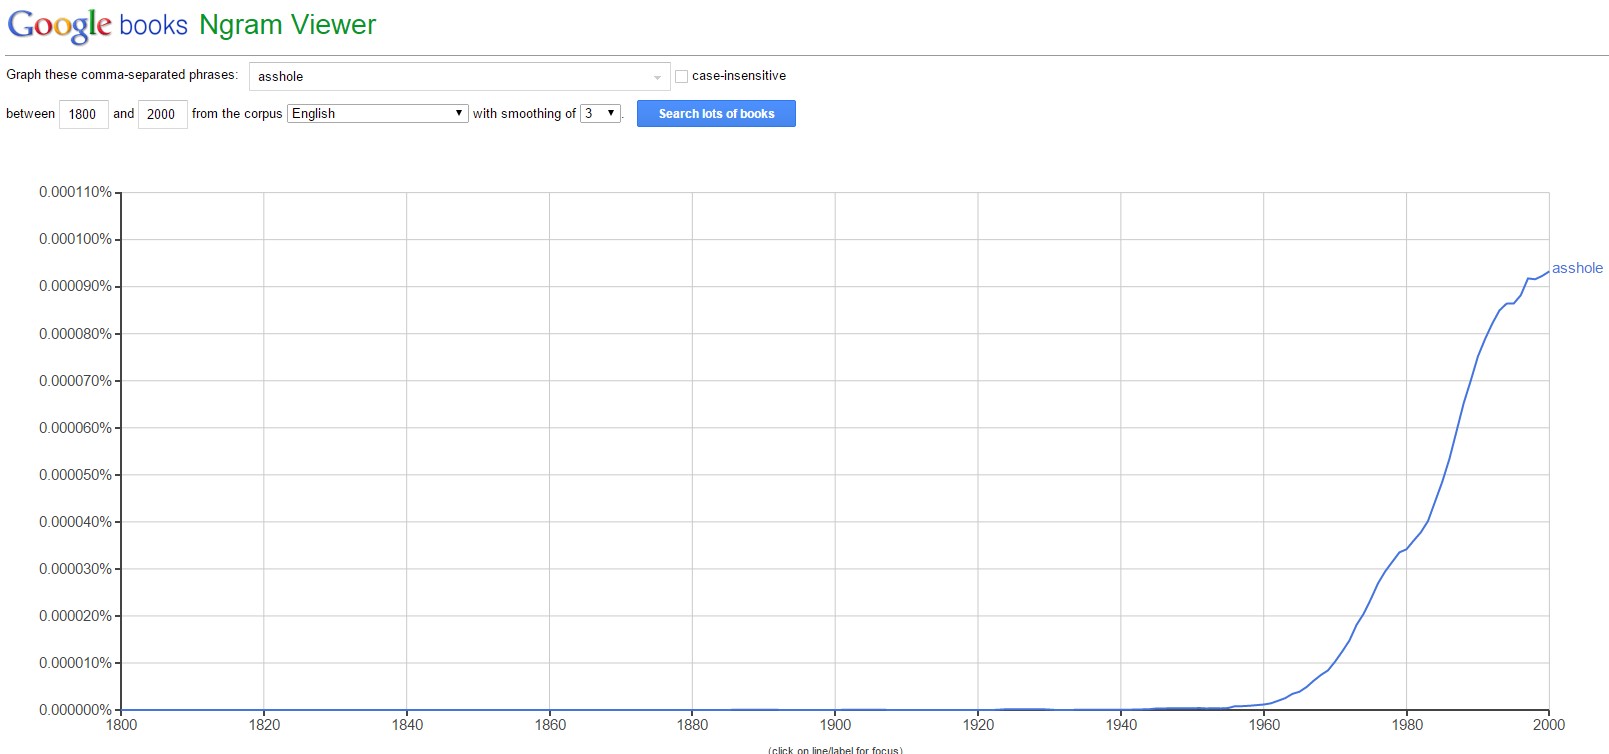Enable the case-insensitive checkbox
The width and height of the screenshot is (1609, 754).
tap(682, 76)
